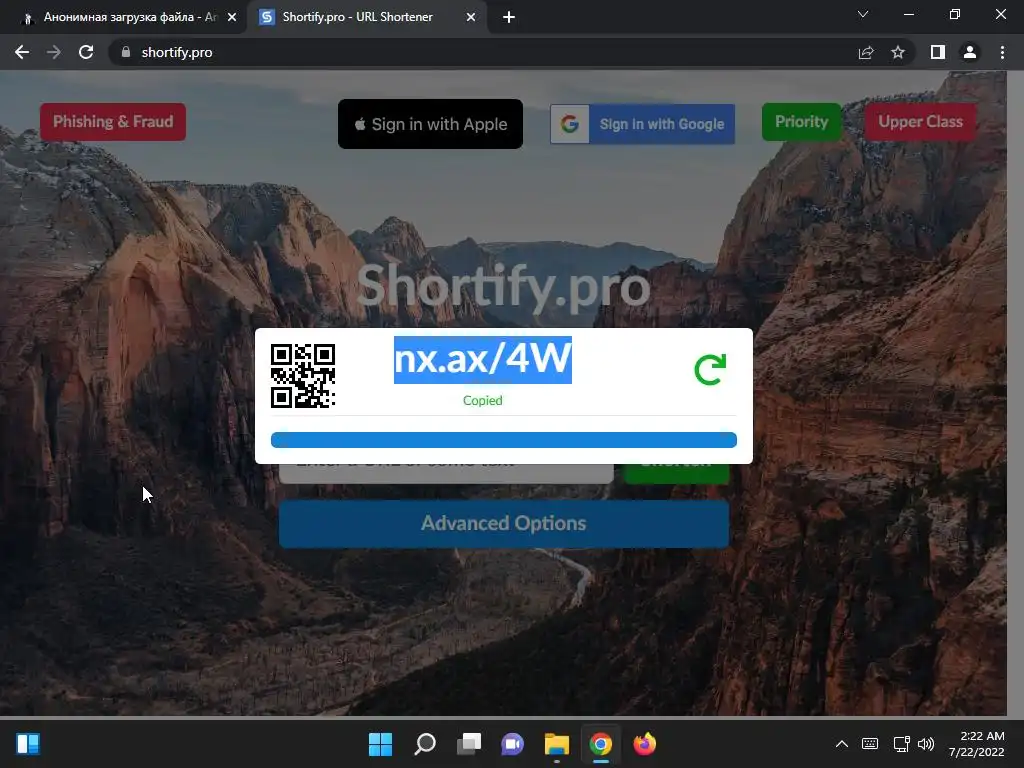This screenshot has width=1024, height=768.
Task: Click the green regenerate arrow icon
Action: tap(710, 370)
